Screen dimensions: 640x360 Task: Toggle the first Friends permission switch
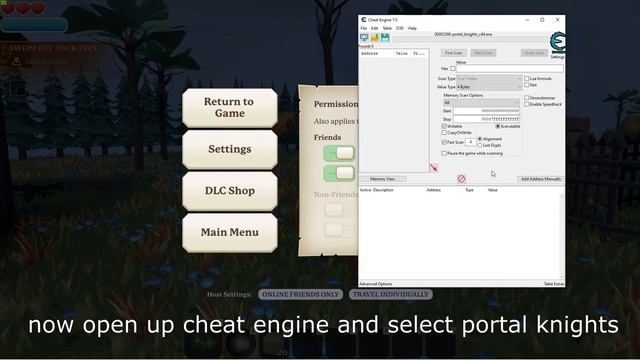click(339, 153)
